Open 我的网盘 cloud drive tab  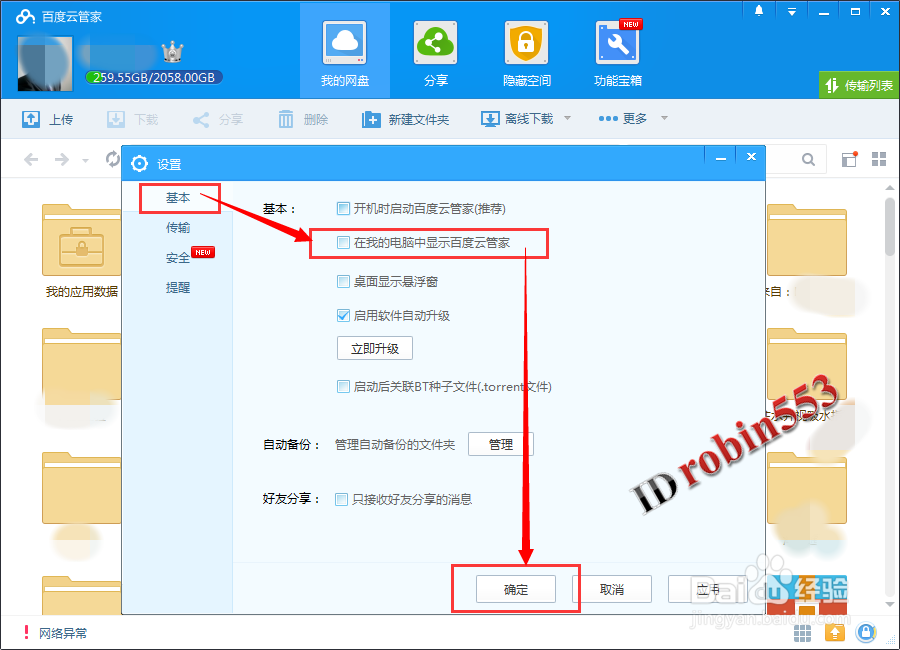click(344, 53)
